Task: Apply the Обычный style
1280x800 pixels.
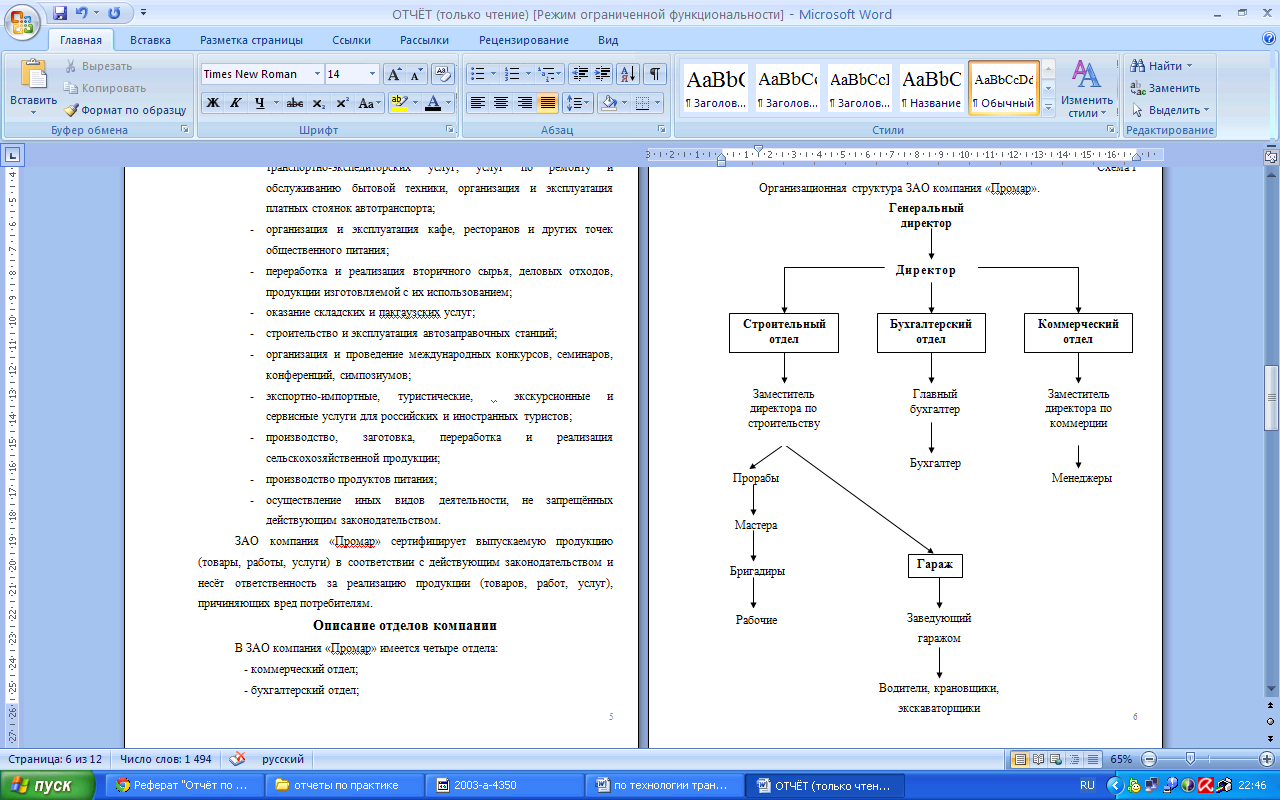Action: (1004, 88)
